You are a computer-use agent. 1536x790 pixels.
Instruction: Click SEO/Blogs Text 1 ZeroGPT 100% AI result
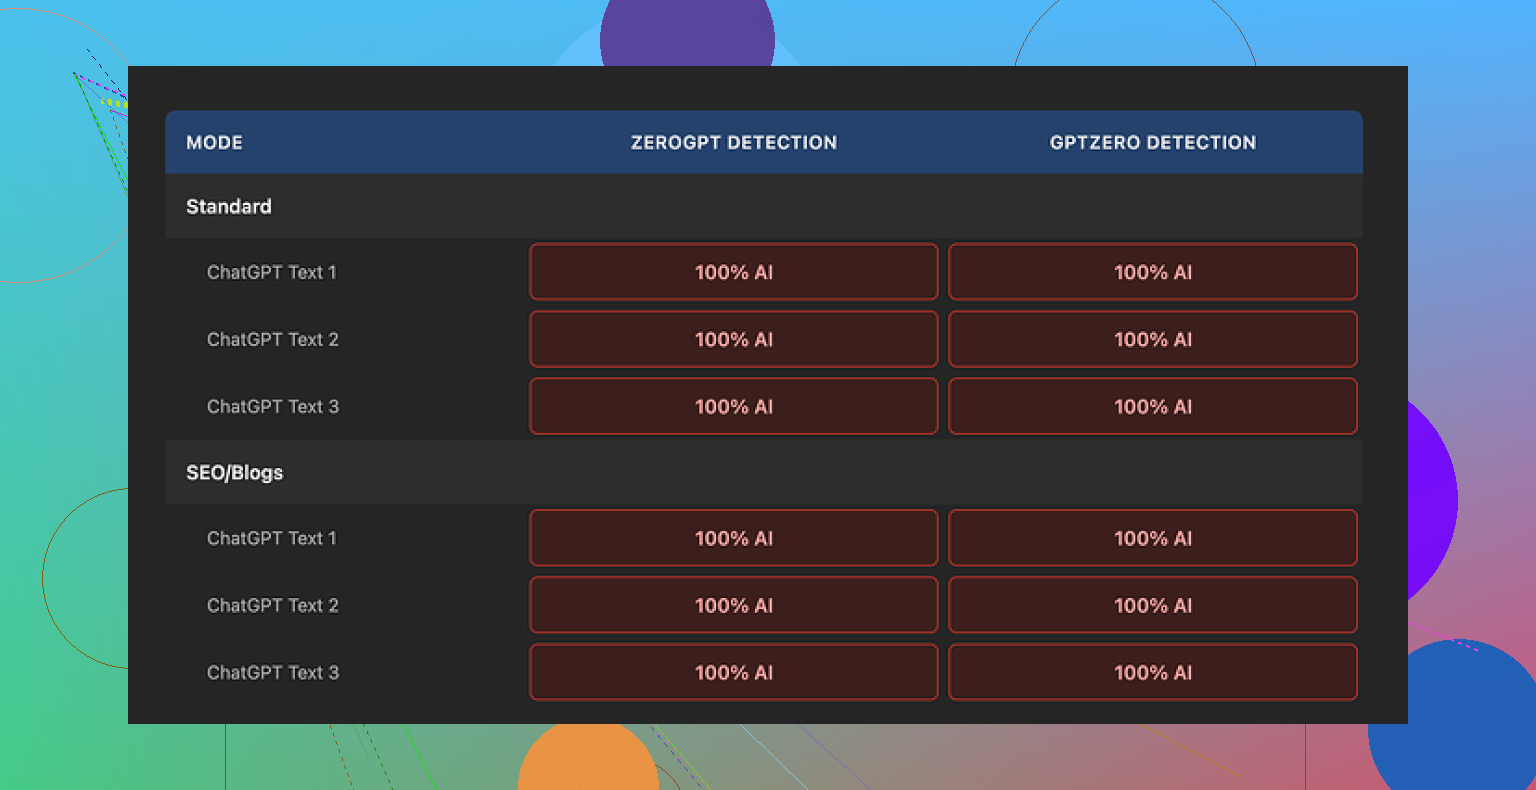point(733,538)
